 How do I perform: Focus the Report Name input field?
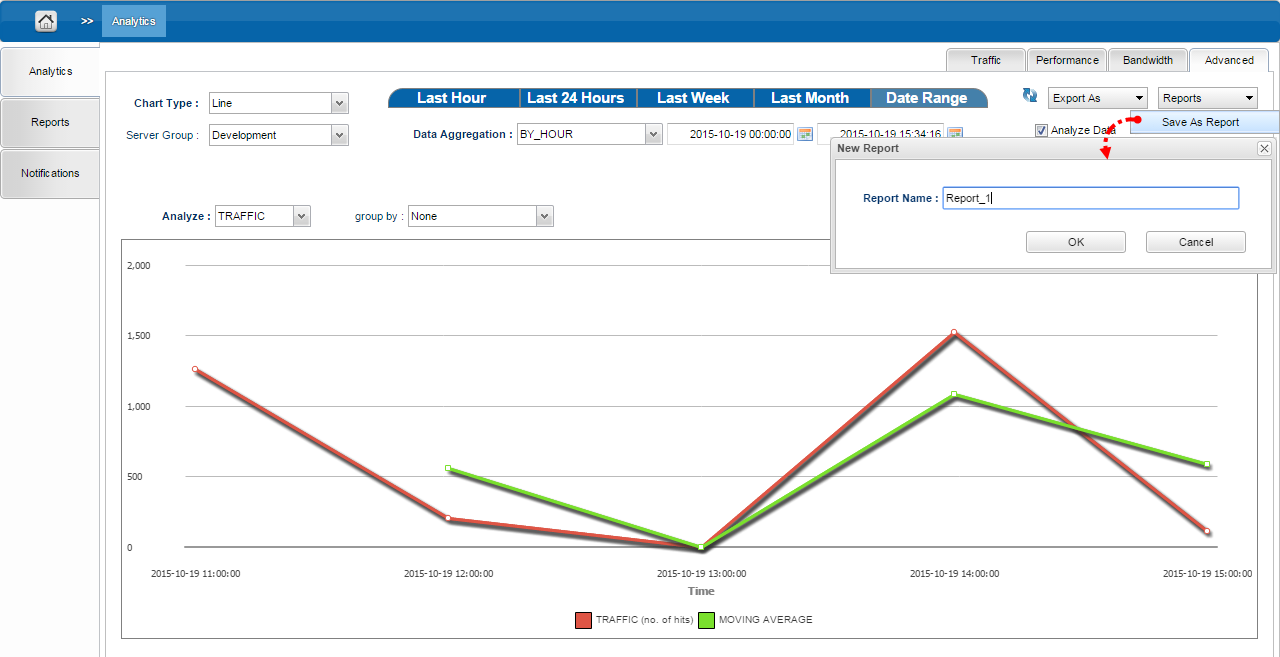[x=1091, y=198]
